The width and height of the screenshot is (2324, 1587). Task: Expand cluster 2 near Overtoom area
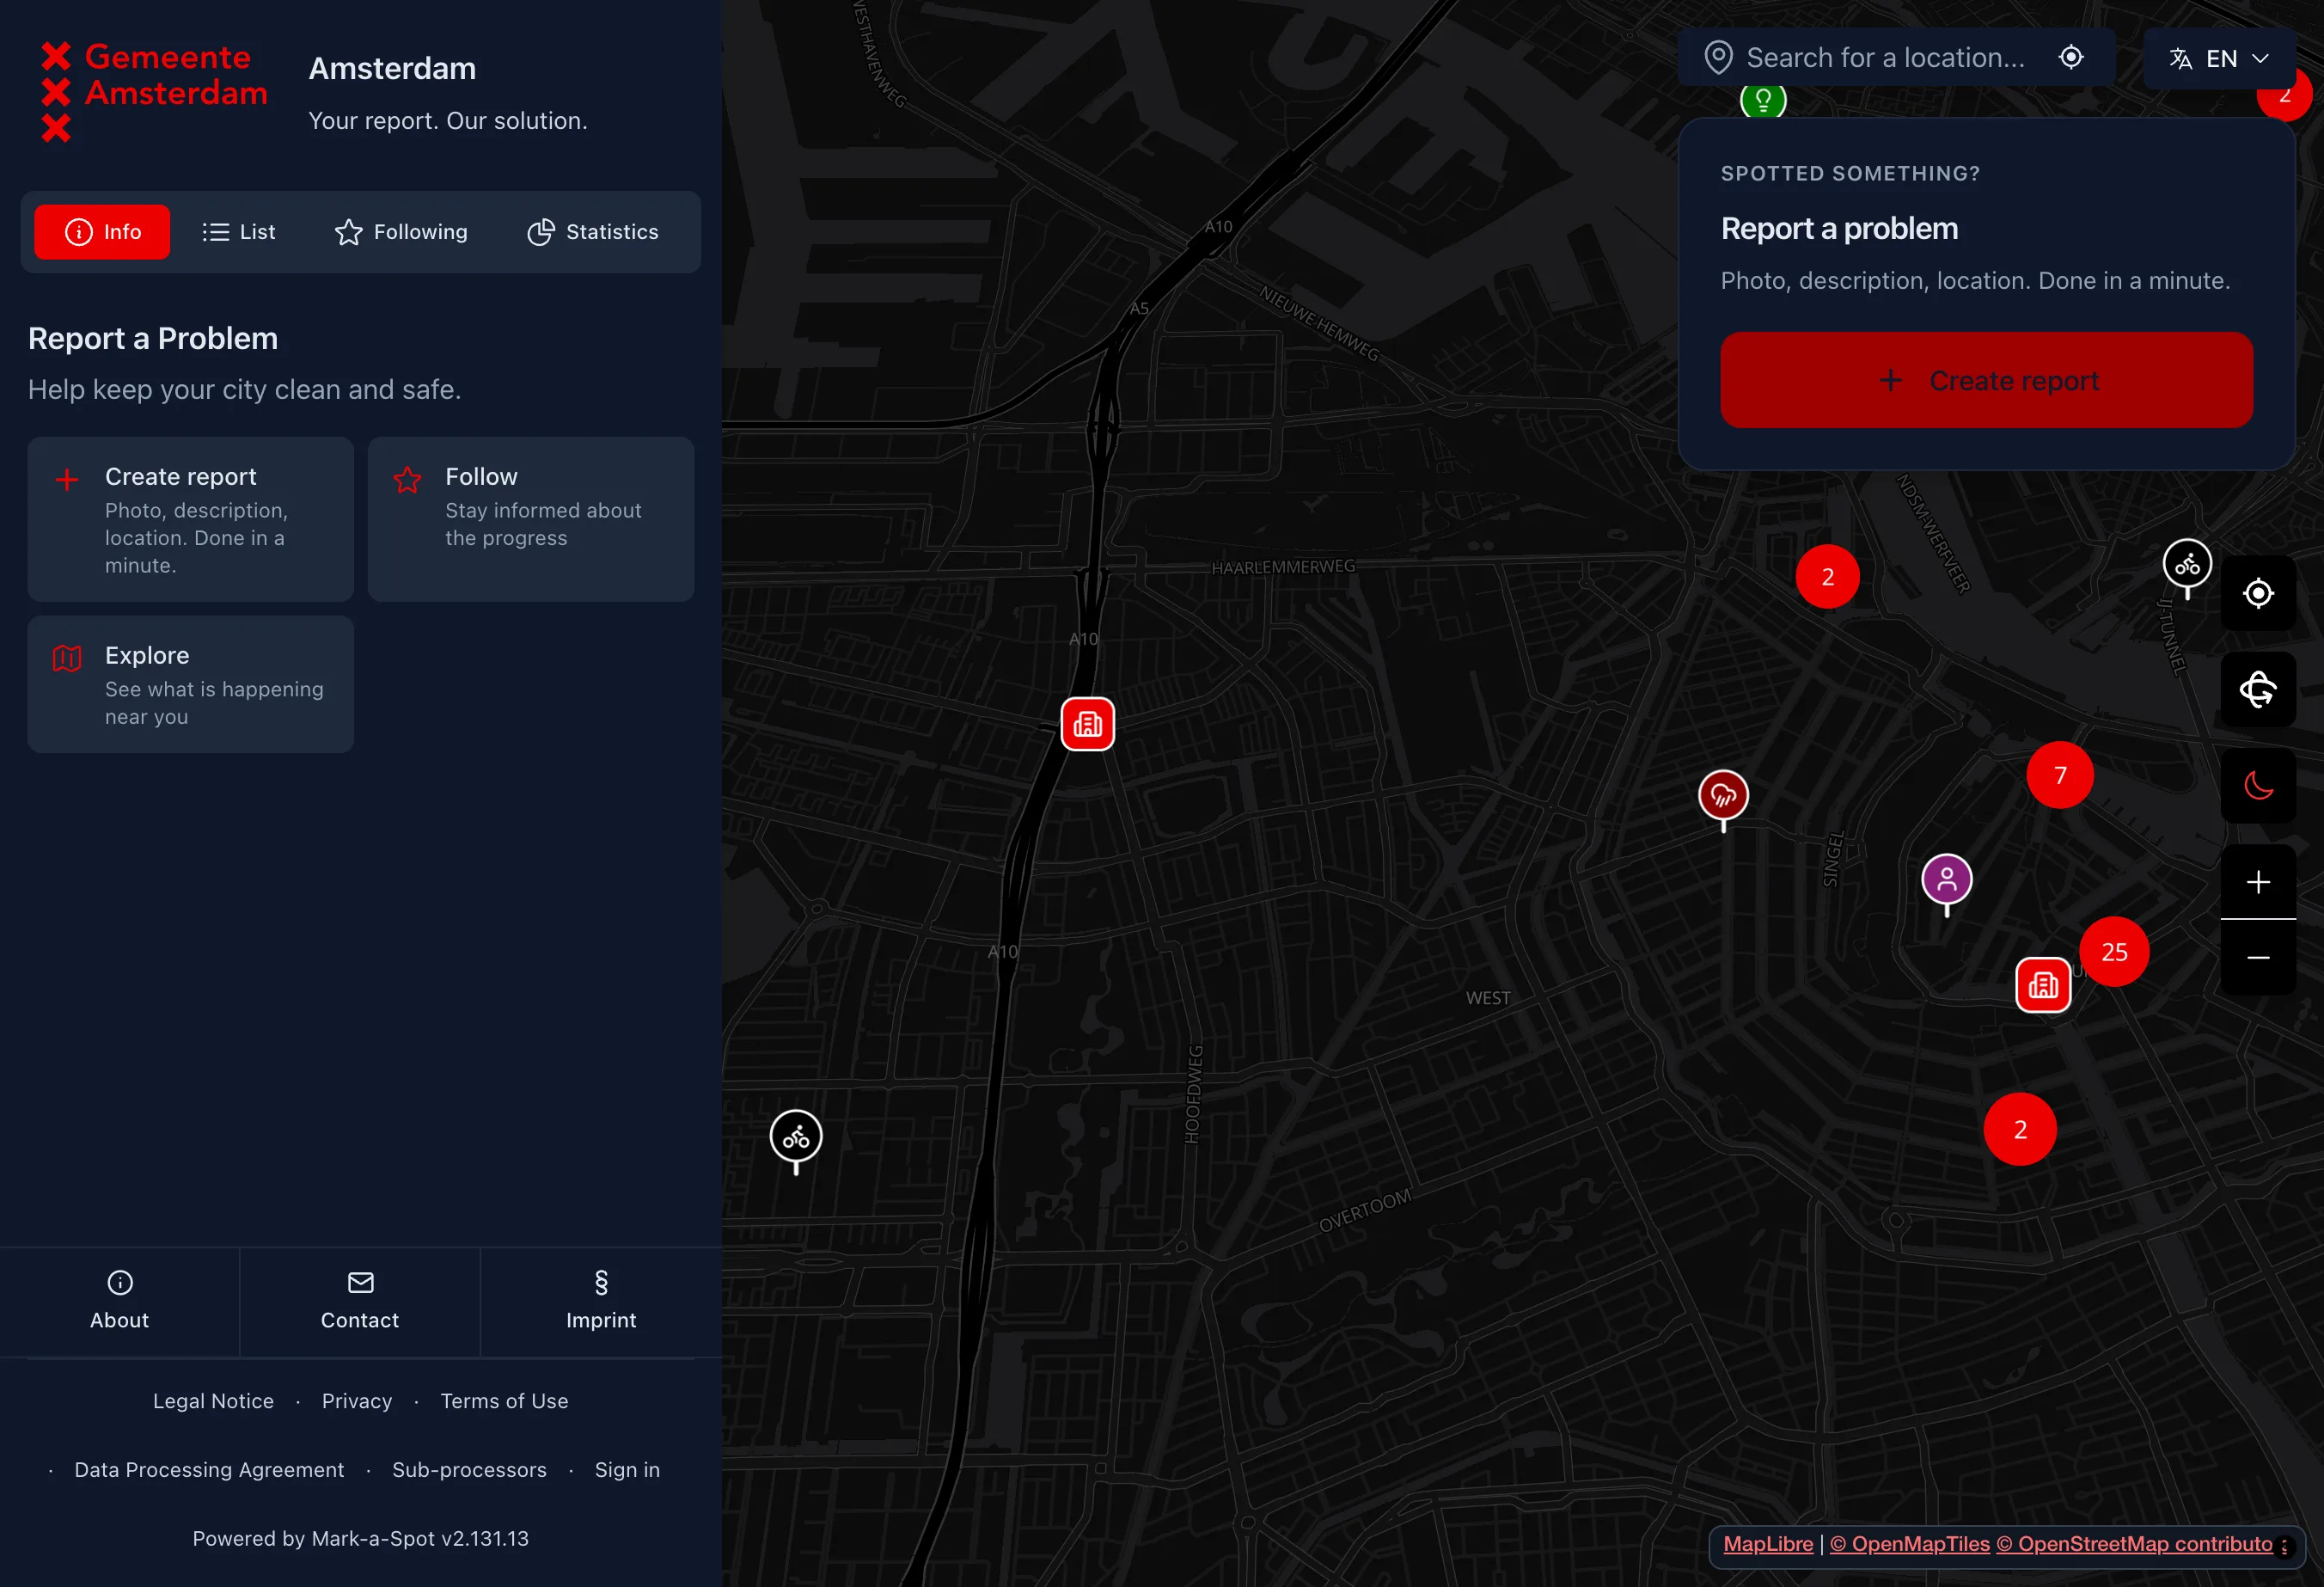2020,1129
